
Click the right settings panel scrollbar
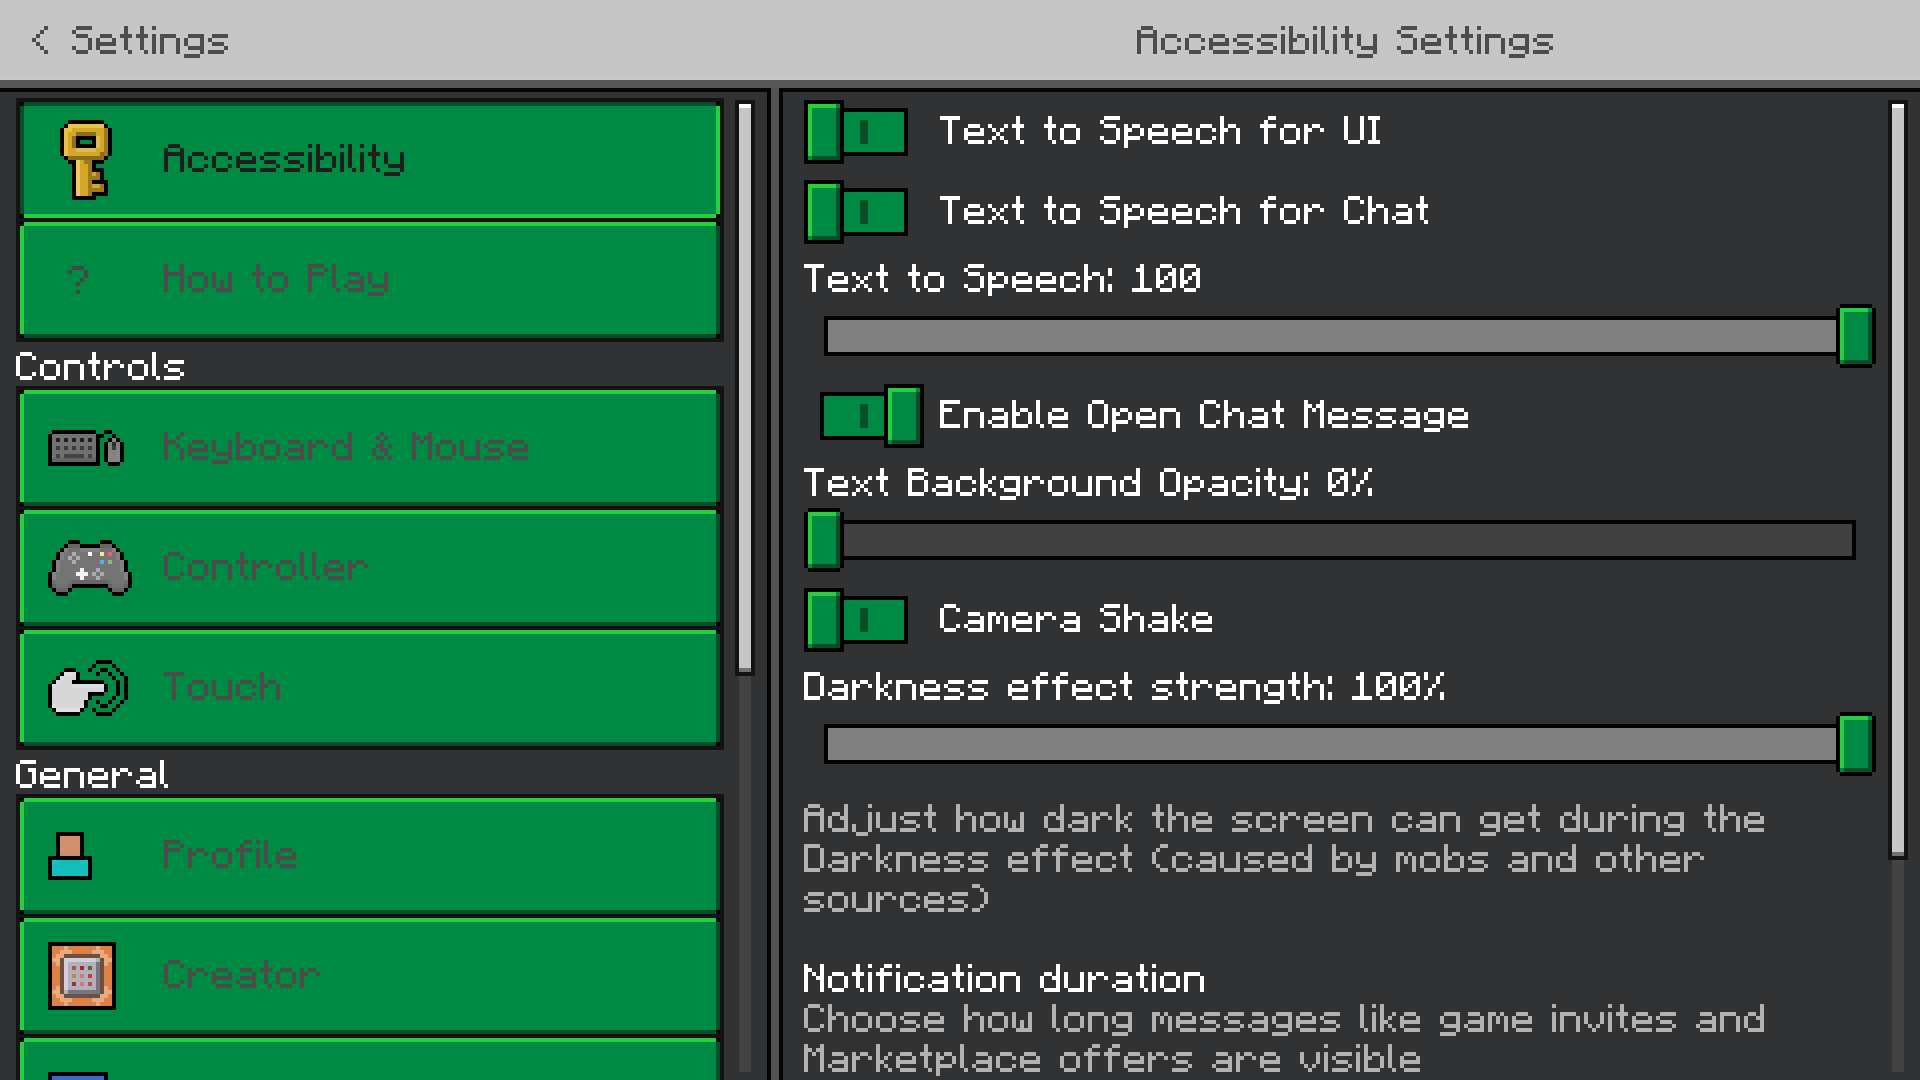pyautogui.click(x=1898, y=480)
